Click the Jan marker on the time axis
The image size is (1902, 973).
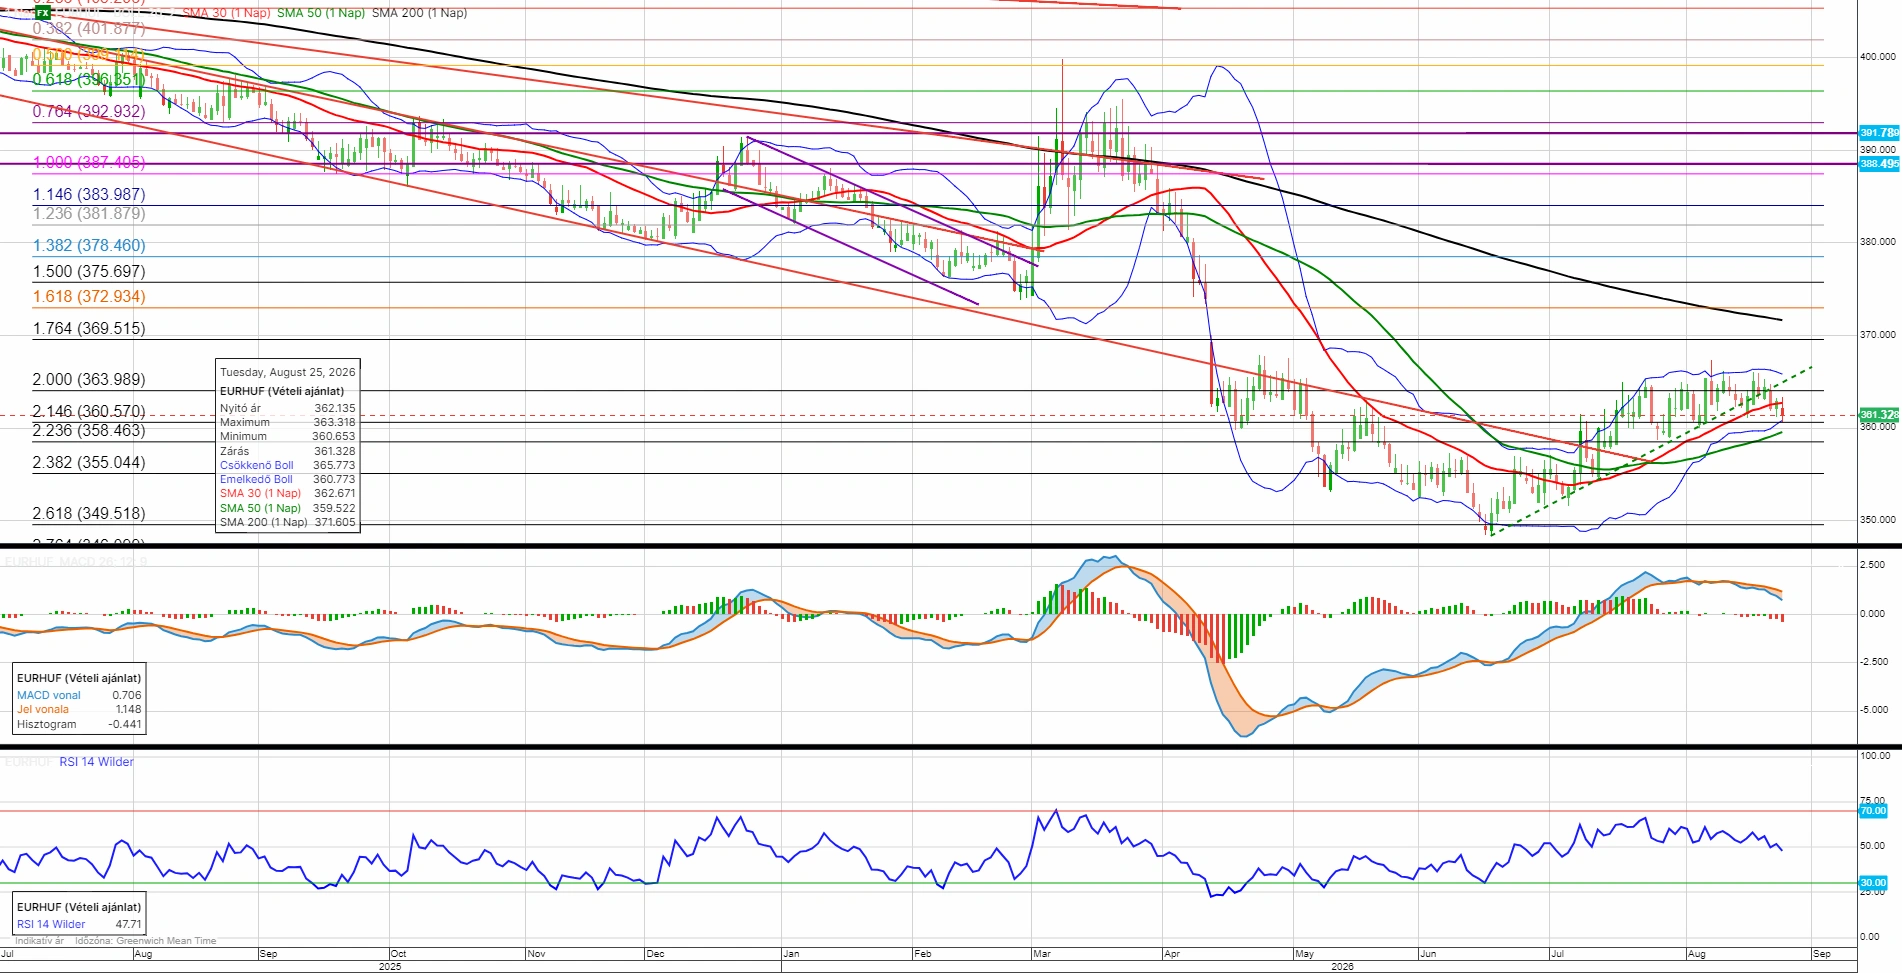point(791,954)
